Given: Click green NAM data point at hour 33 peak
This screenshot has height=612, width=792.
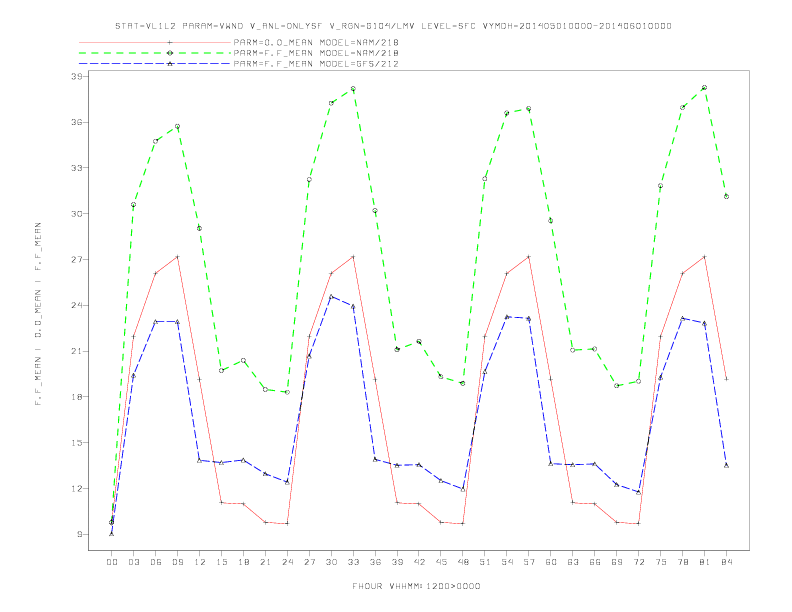Looking at the screenshot, I should click(353, 89).
